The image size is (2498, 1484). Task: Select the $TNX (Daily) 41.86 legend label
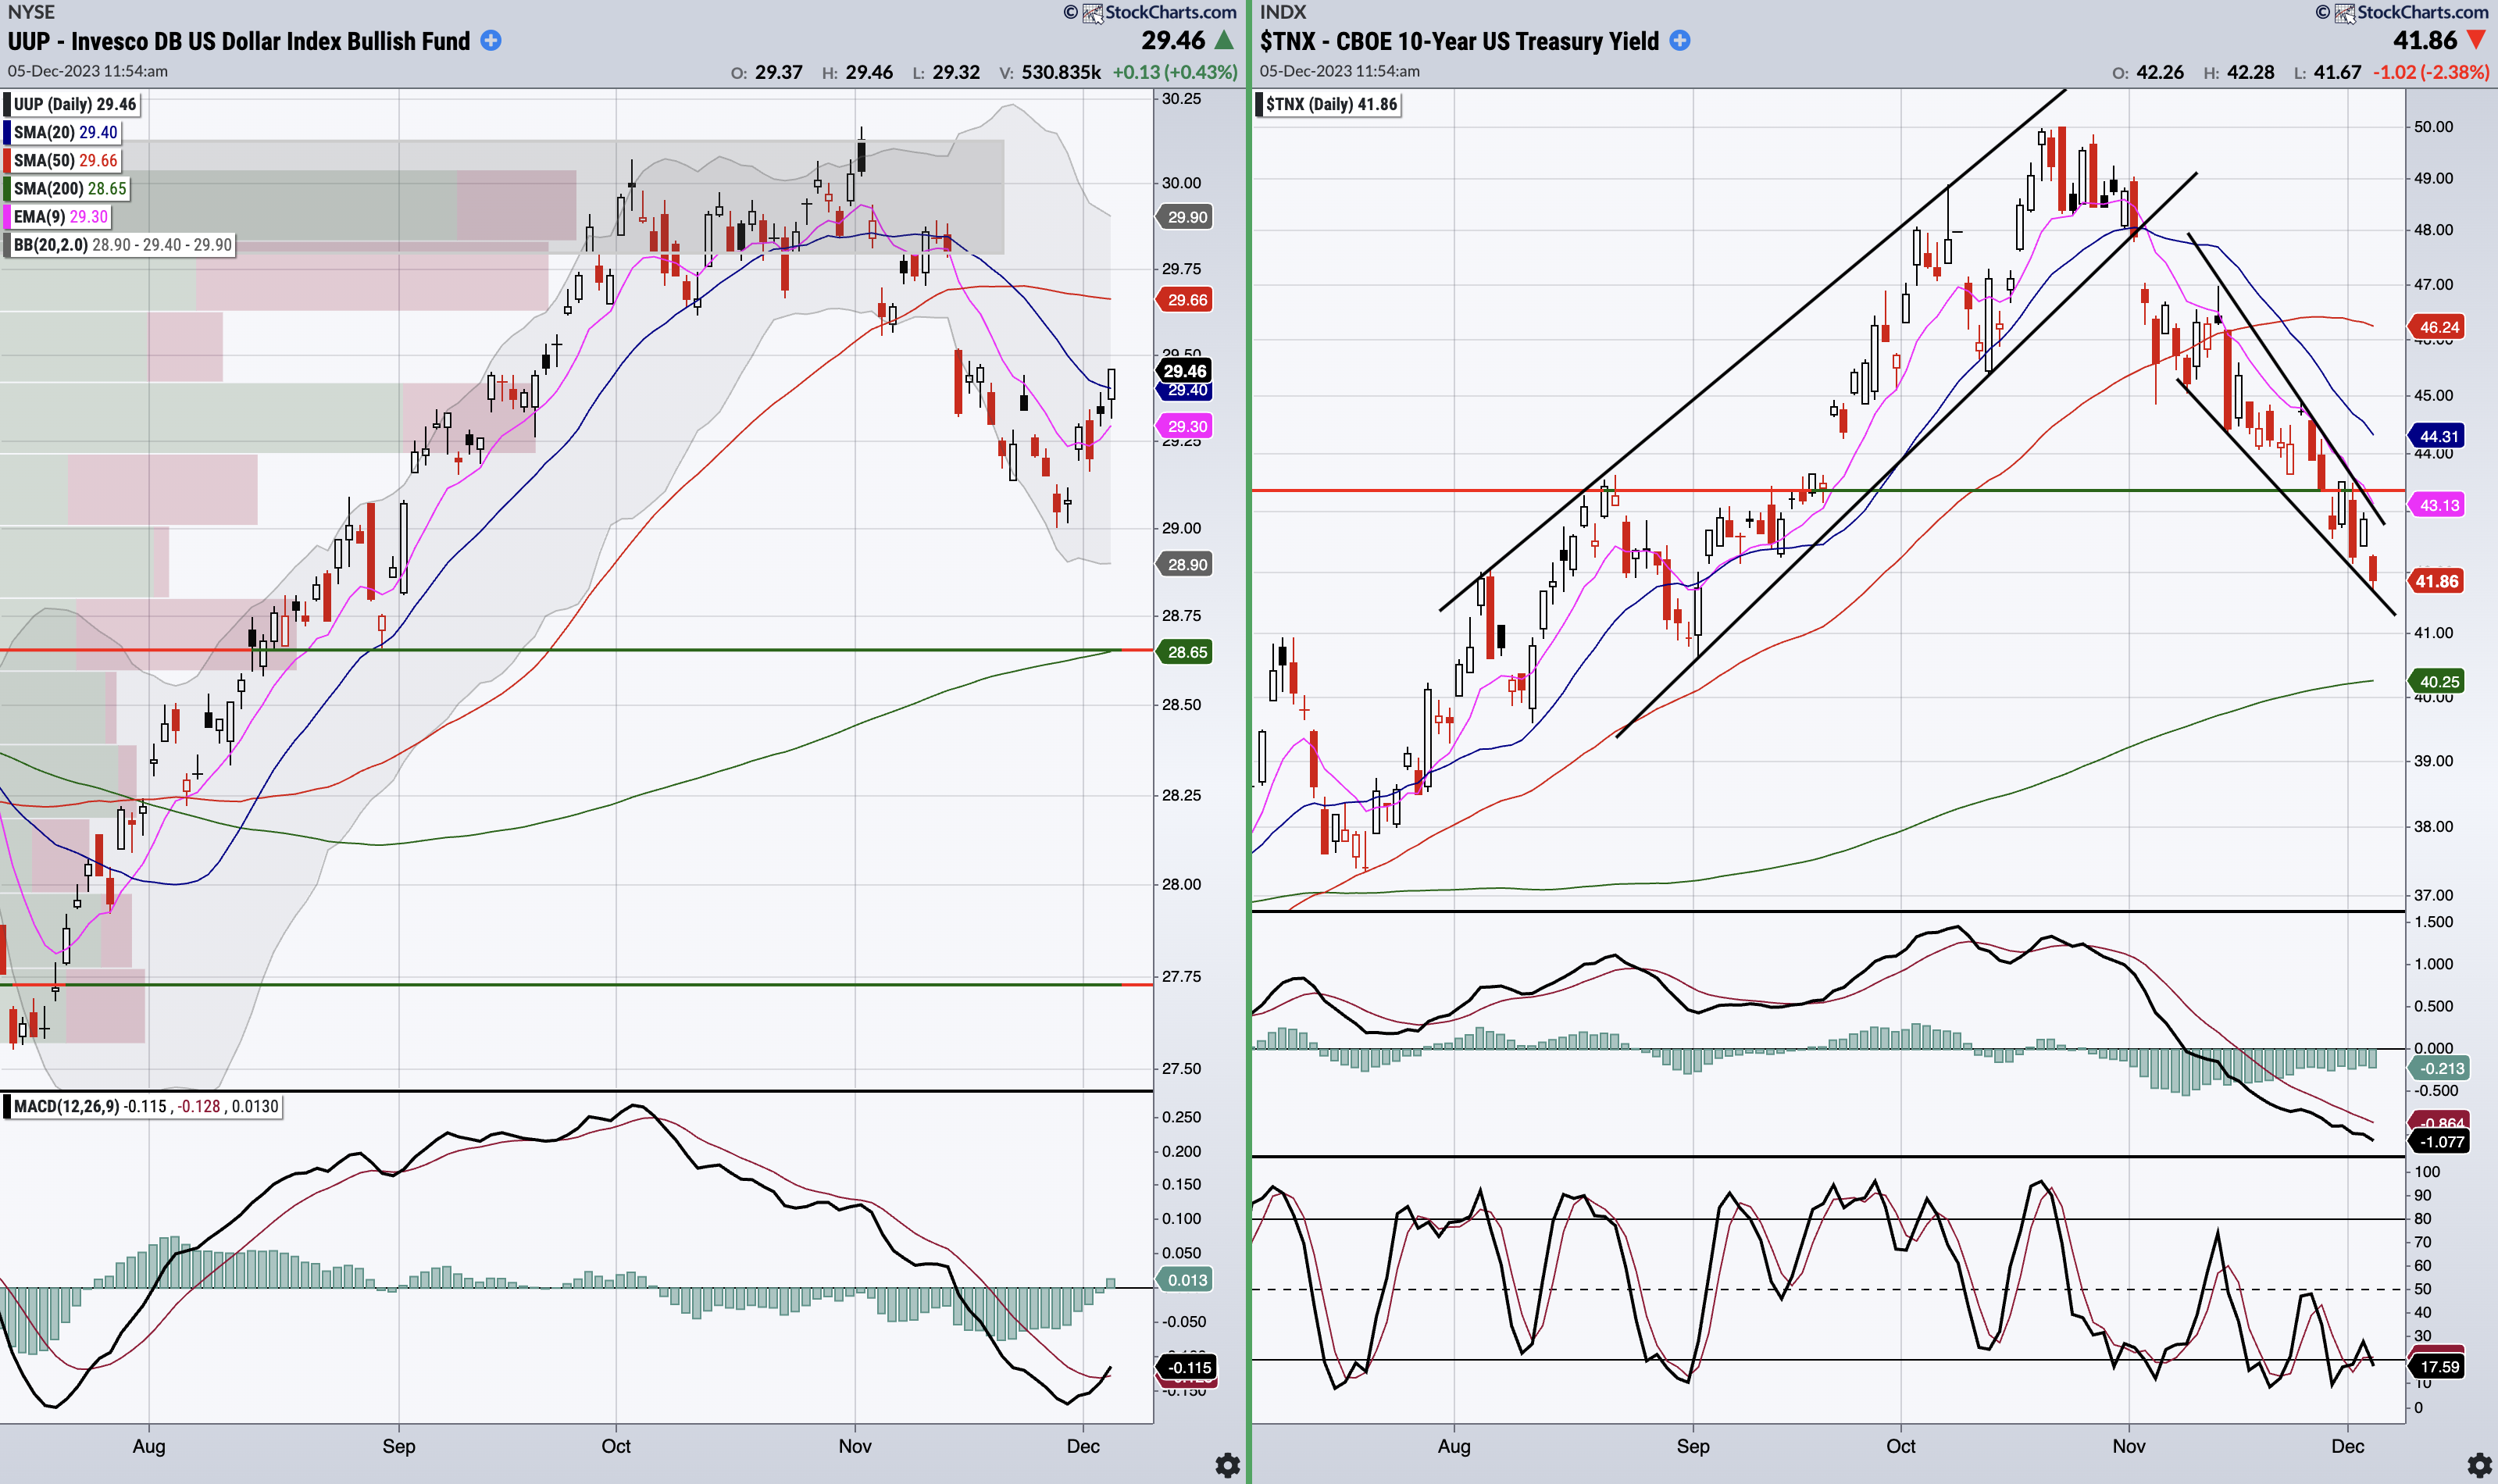click(x=1327, y=104)
